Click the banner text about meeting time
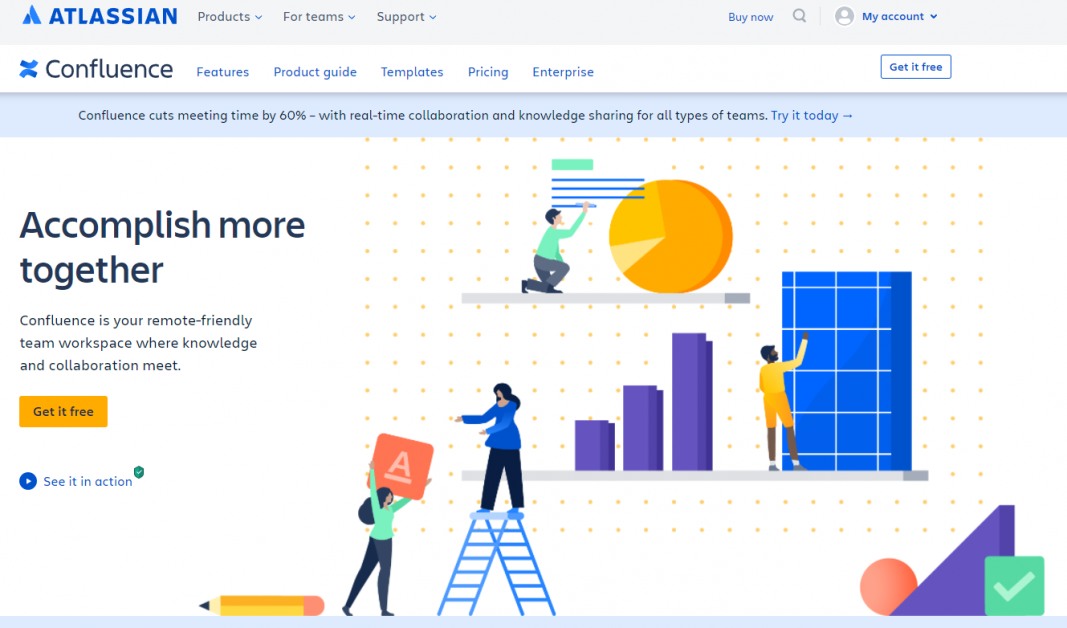This screenshot has width=1067, height=628. tap(423, 115)
